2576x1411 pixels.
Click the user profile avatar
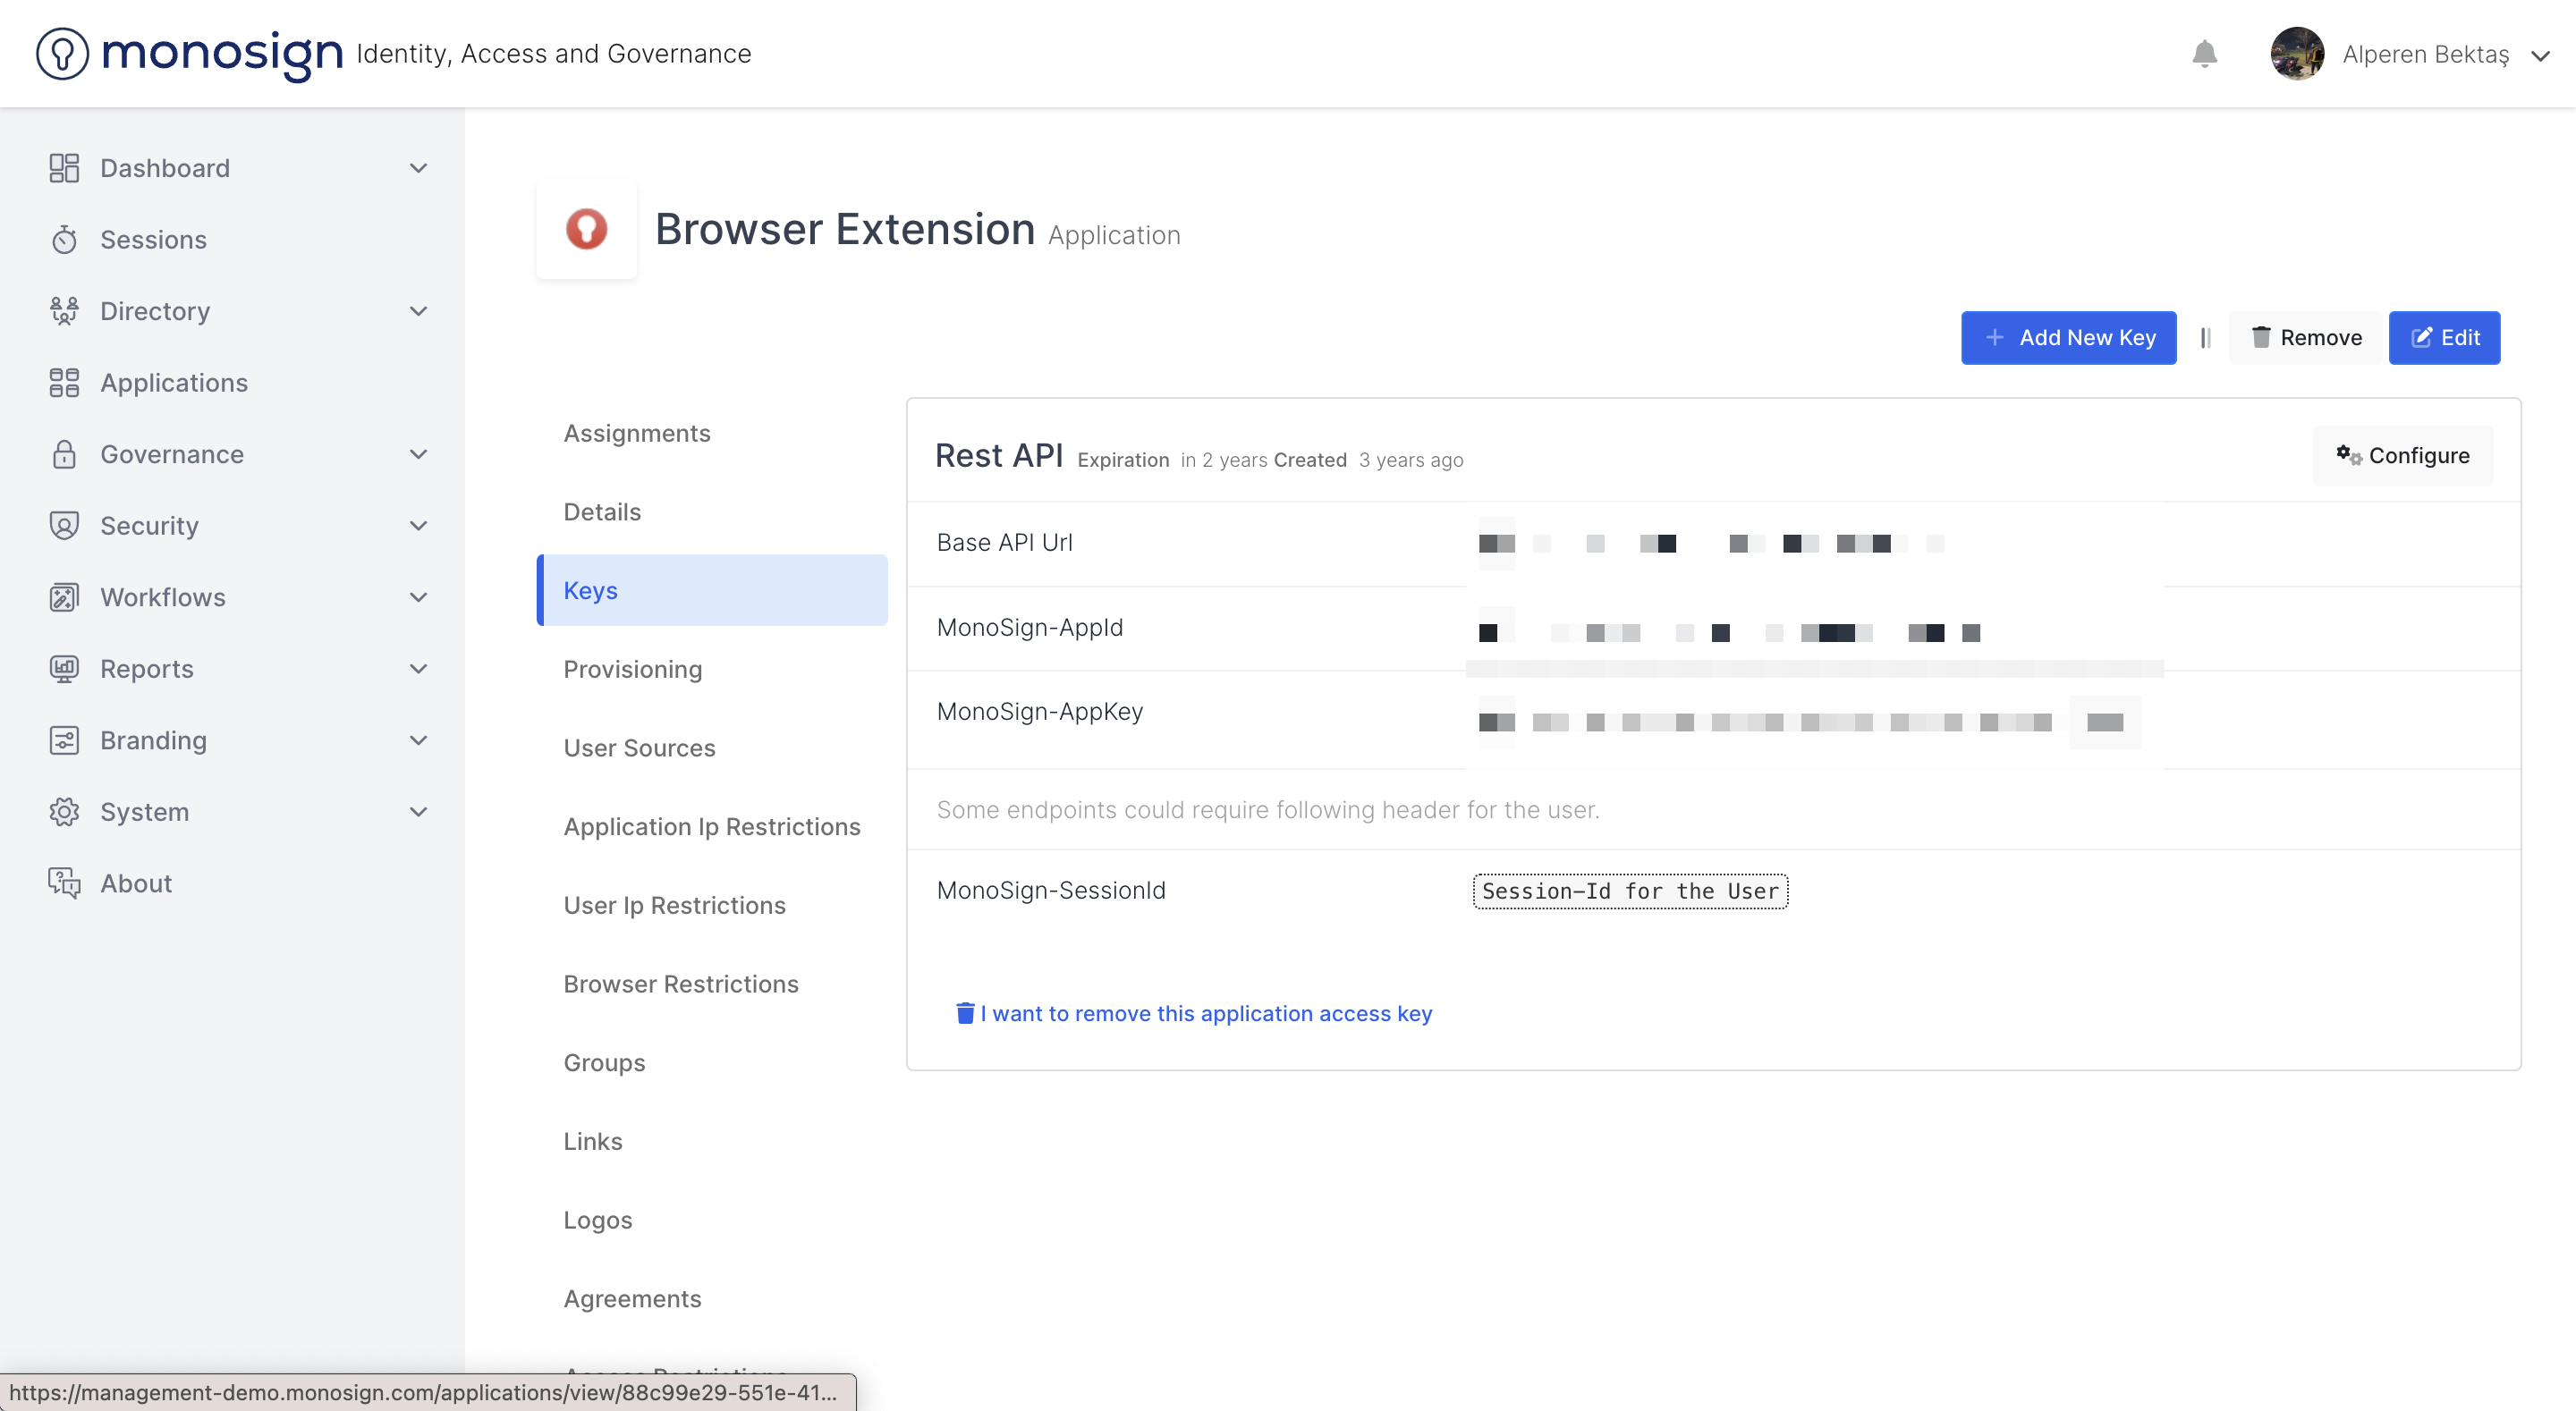coord(2296,54)
